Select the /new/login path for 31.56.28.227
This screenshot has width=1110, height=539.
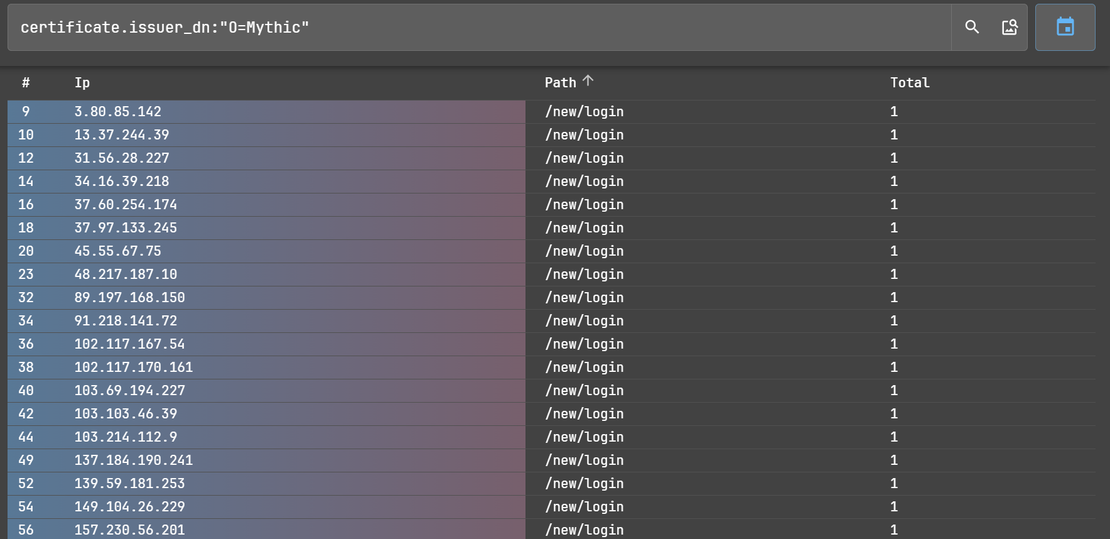(x=584, y=158)
